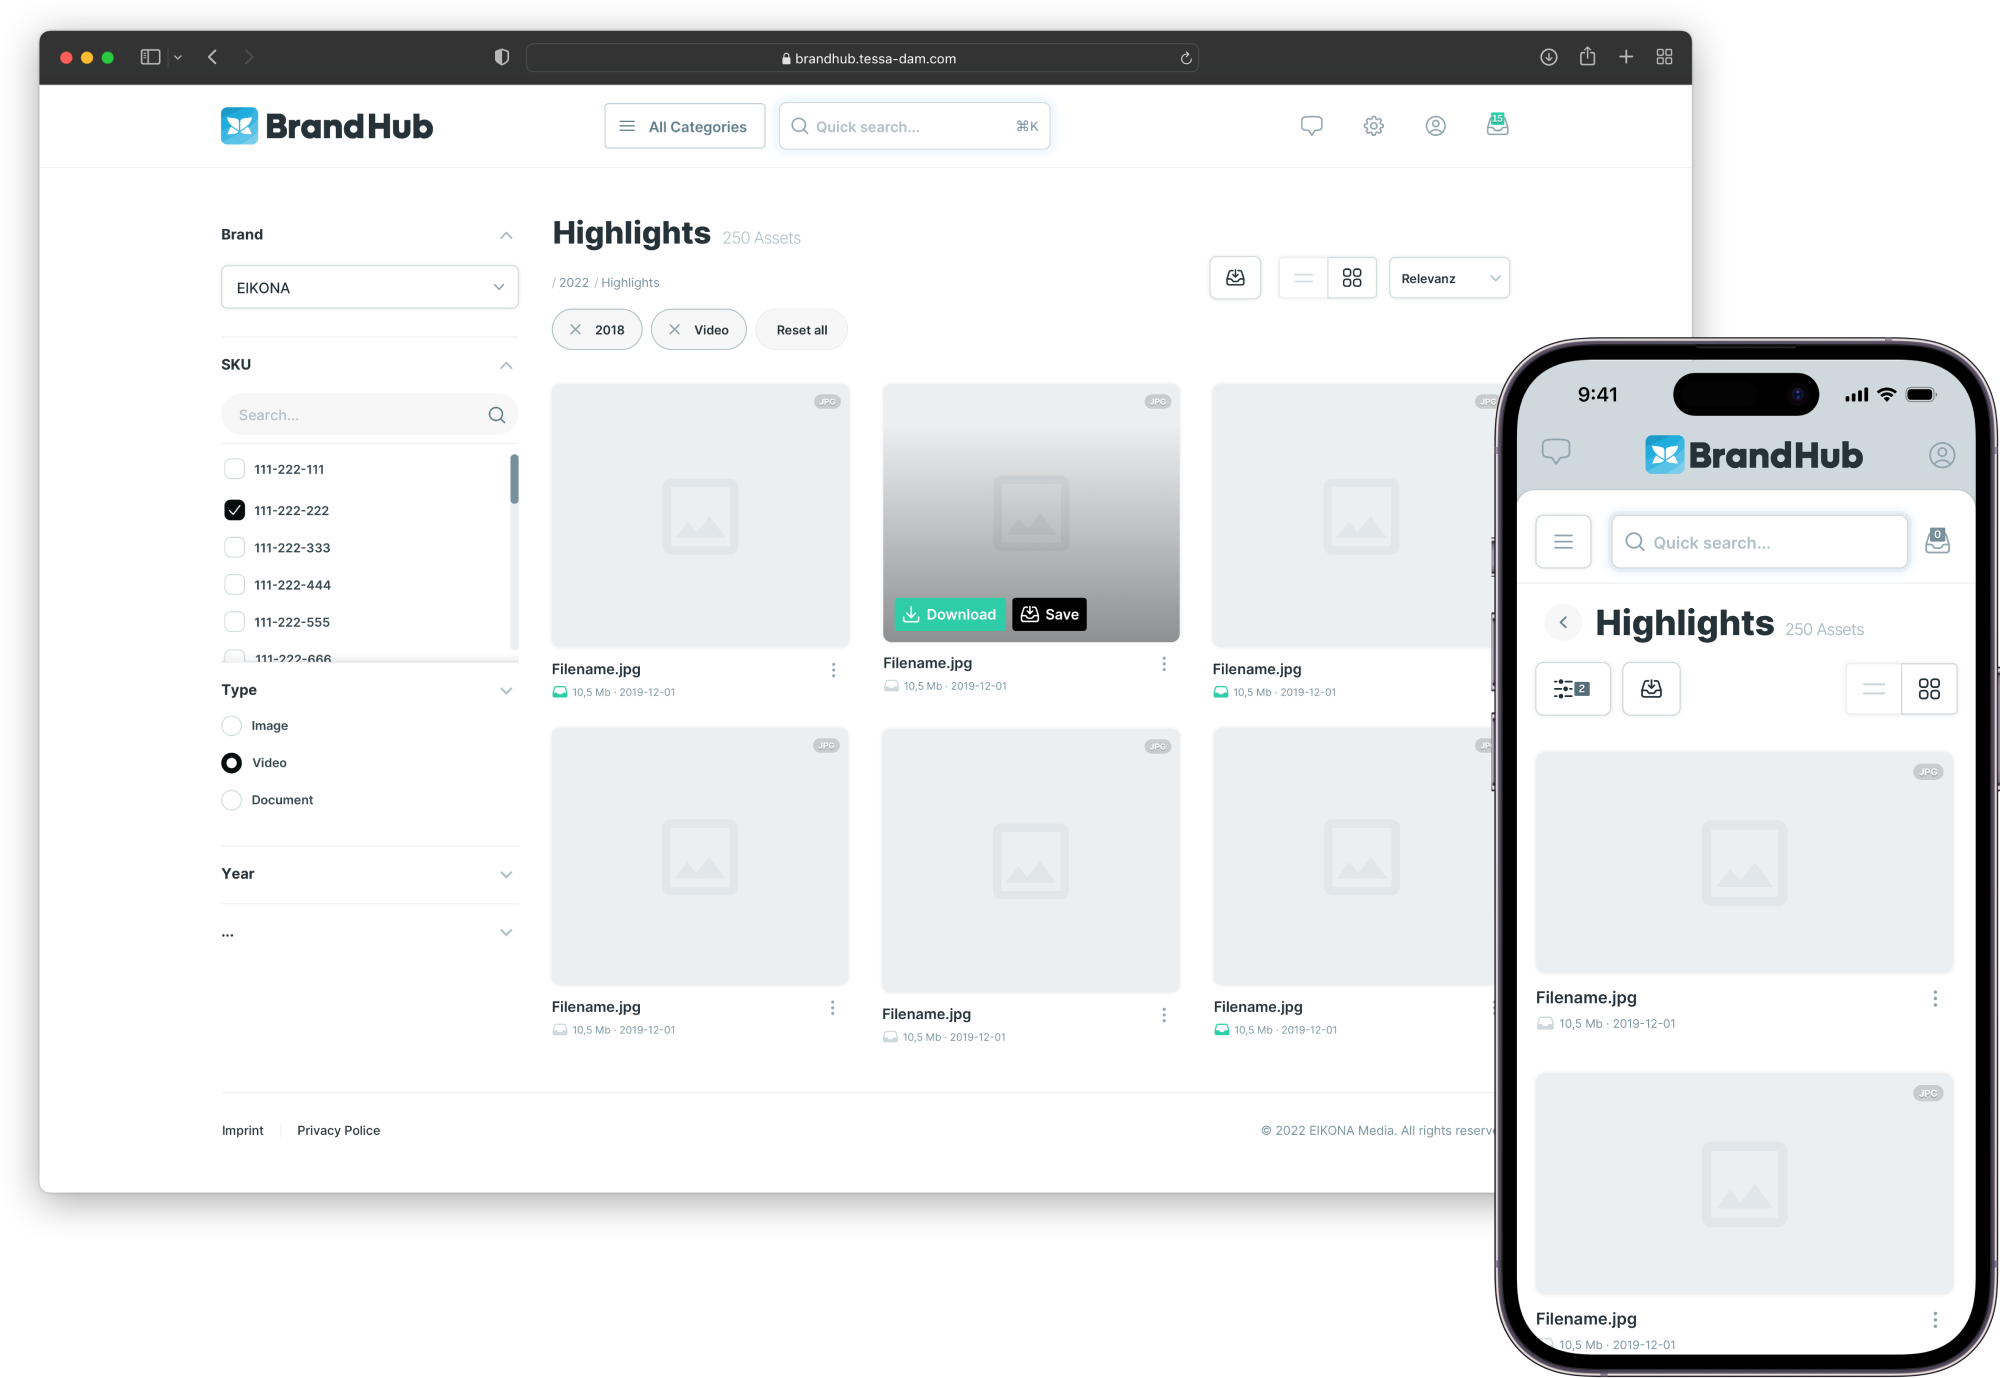Expand the ellipsis filter section
This screenshot has height=1378, width=2000.
click(x=506, y=932)
